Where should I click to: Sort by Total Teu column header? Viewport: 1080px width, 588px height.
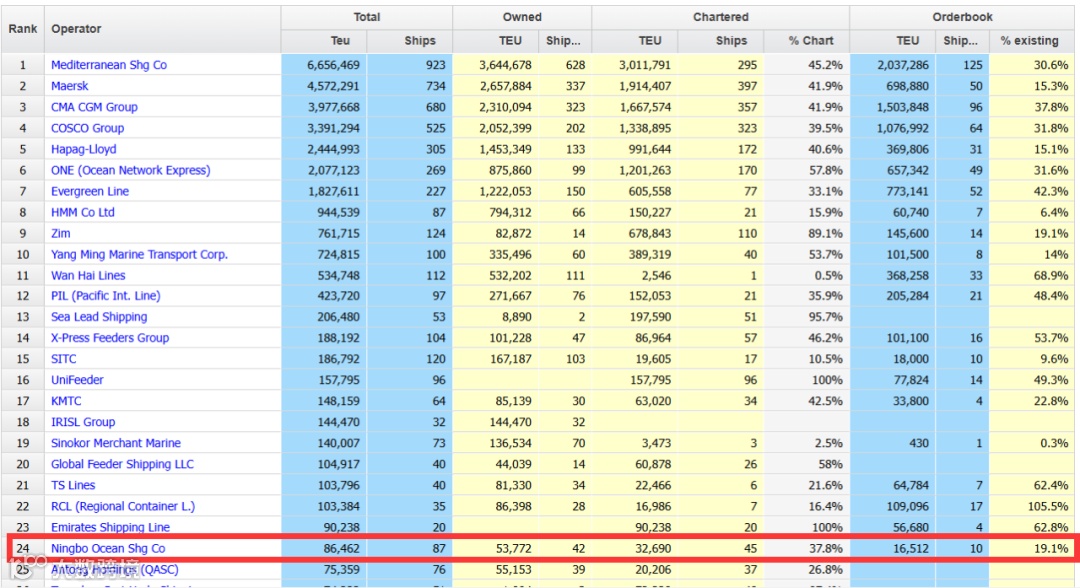pos(324,41)
